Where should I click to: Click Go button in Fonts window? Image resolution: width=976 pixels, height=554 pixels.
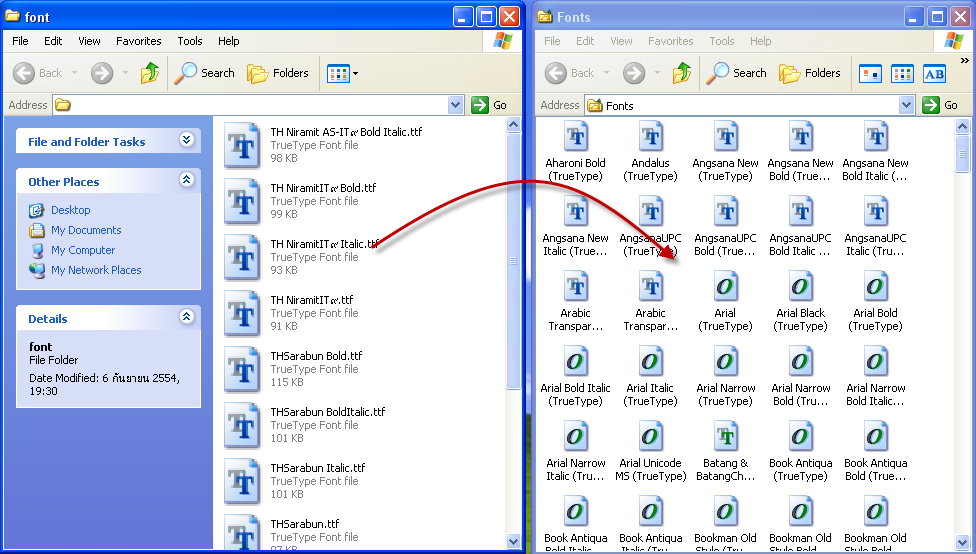pyautogui.click(x=941, y=105)
